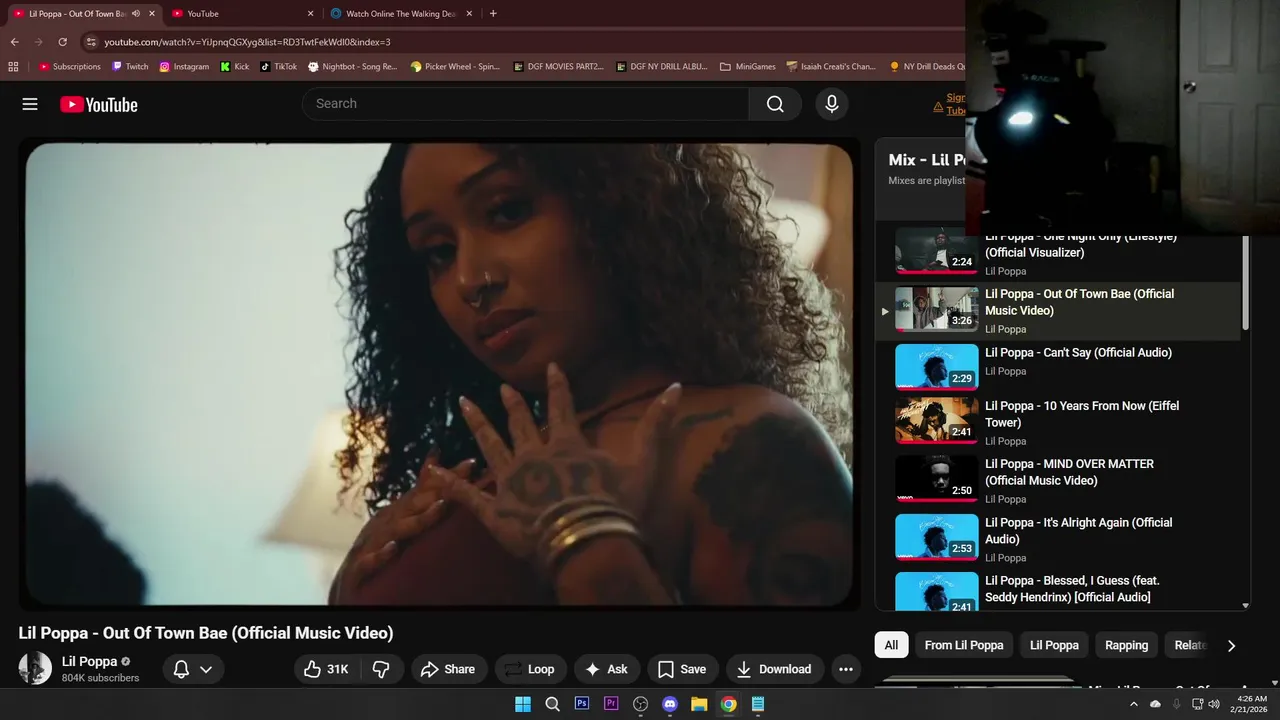Dislike the video with thumbs down
1280x720 pixels.
(x=381, y=669)
